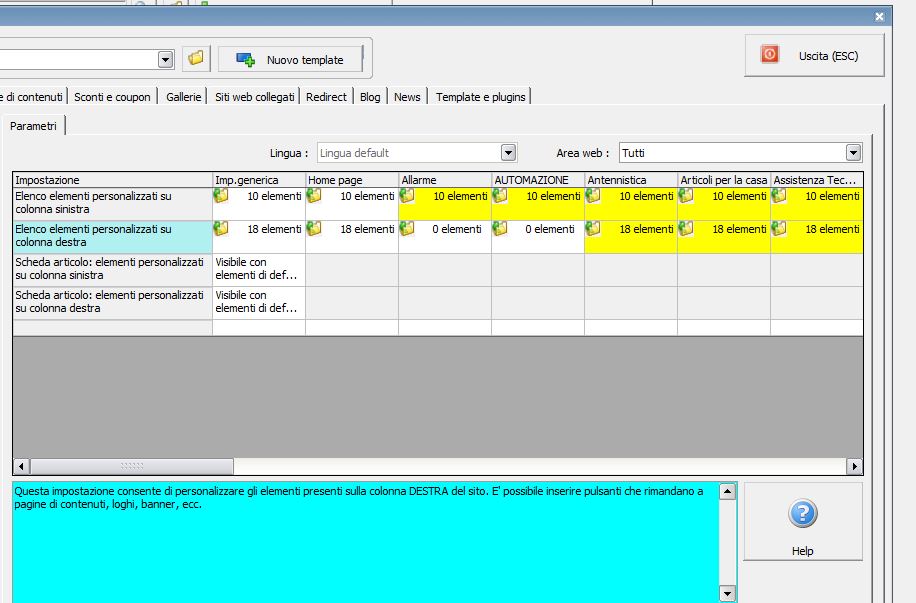The image size is (916, 603).
Task: Select row 'Scheda articolo: elementi personalizzati su colonna destra'
Action: (x=113, y=302)
